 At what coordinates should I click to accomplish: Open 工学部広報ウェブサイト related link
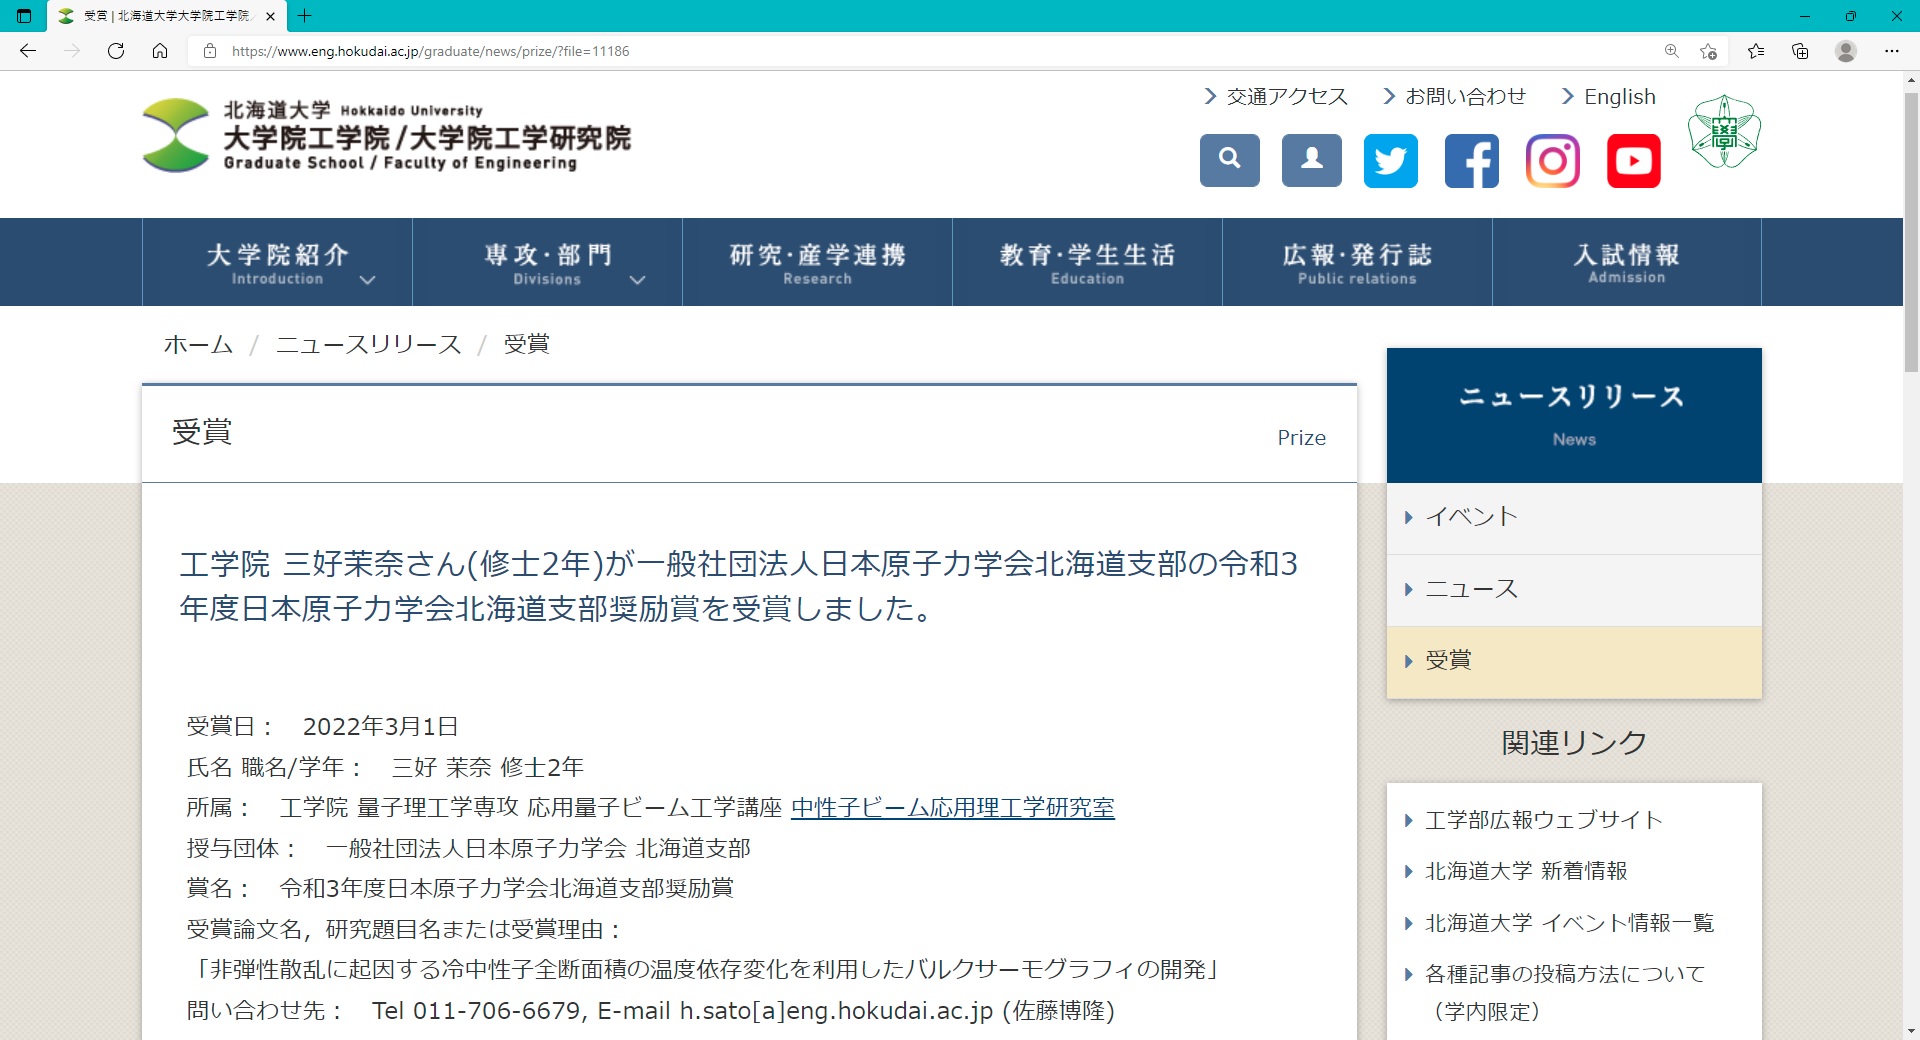[1543, 820]
